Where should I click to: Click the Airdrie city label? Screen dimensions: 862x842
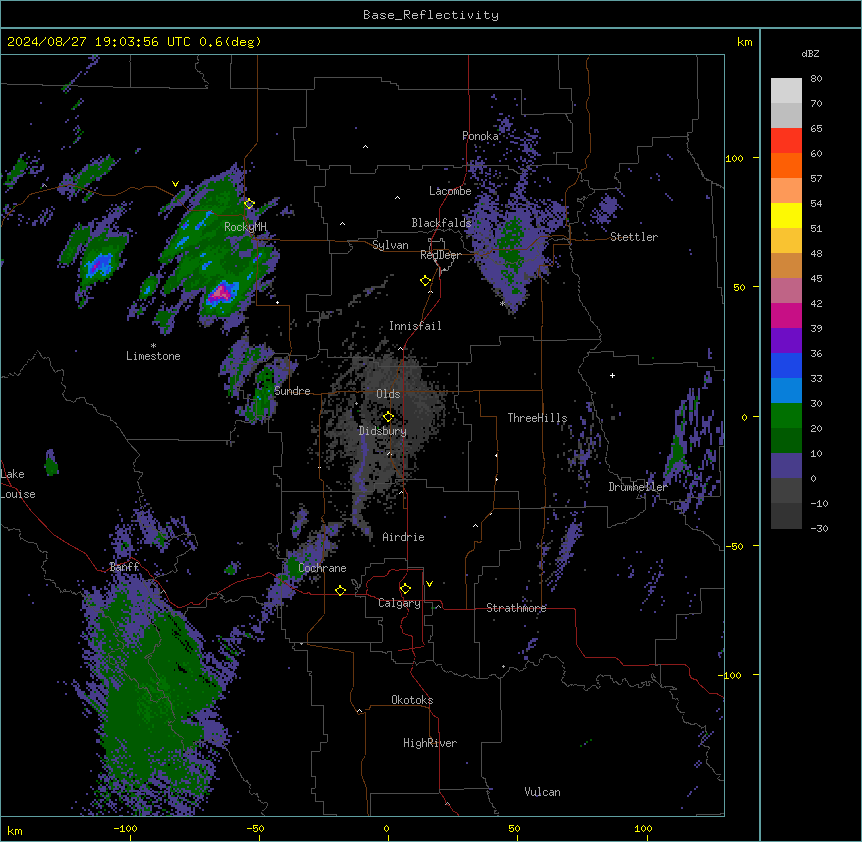tap(404, 537)
